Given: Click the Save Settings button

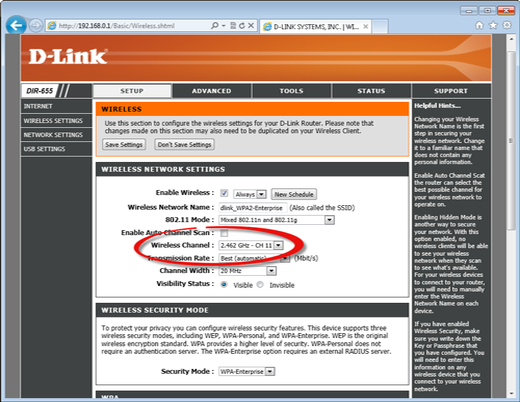Looking at the screenshot, I should pos(124,145).
